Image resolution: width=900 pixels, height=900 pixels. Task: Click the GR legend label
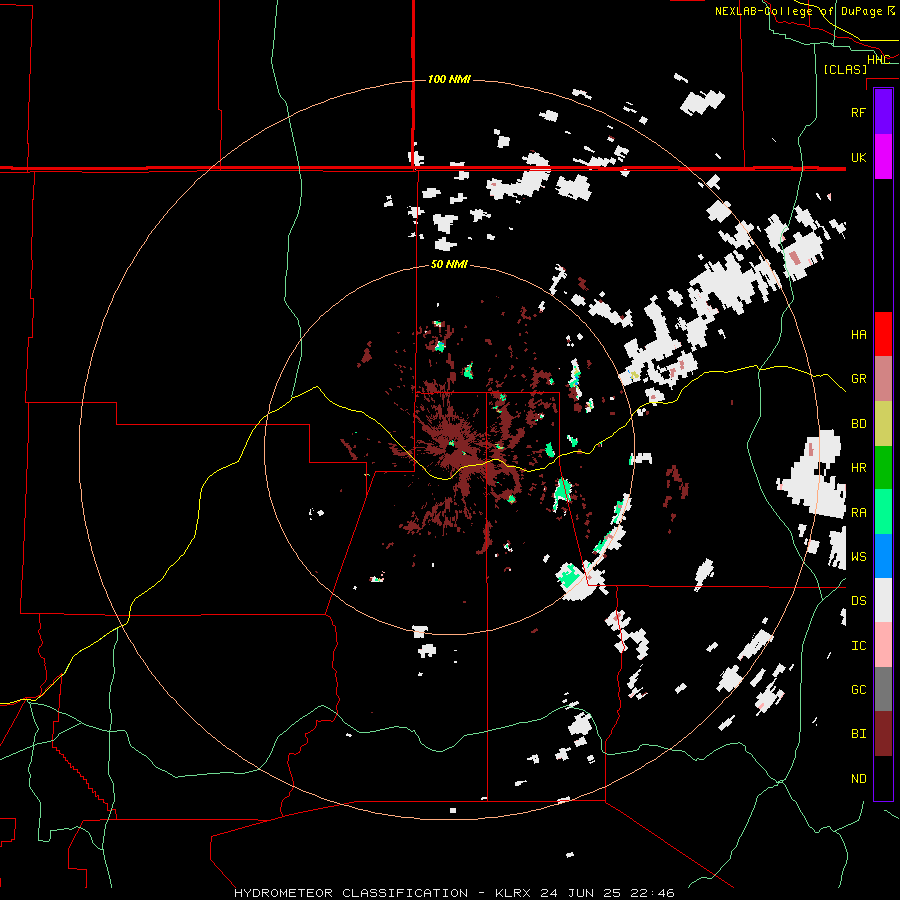pyautogui.click(x=858, y=379)
